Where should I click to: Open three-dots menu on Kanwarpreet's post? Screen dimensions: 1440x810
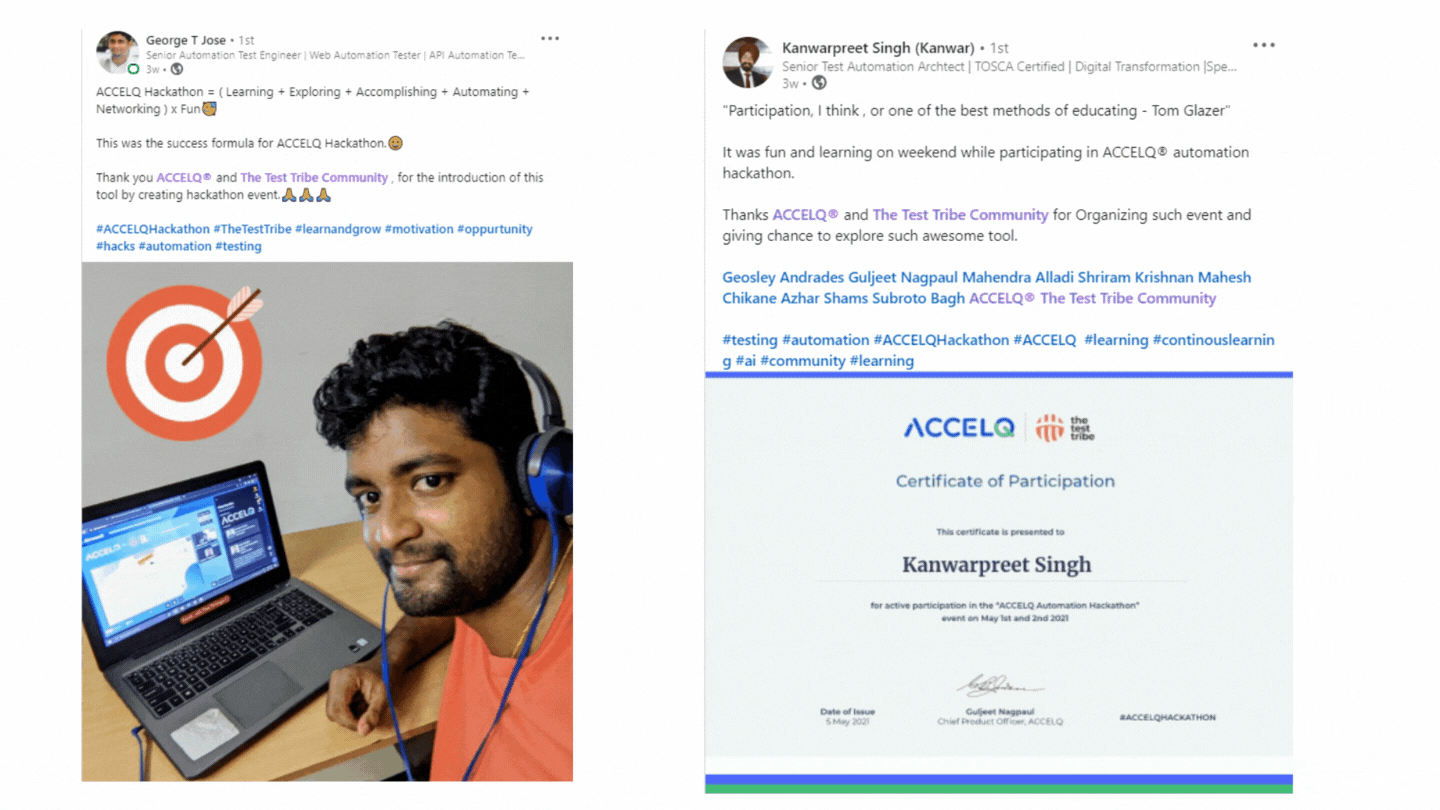(1264, 46)
